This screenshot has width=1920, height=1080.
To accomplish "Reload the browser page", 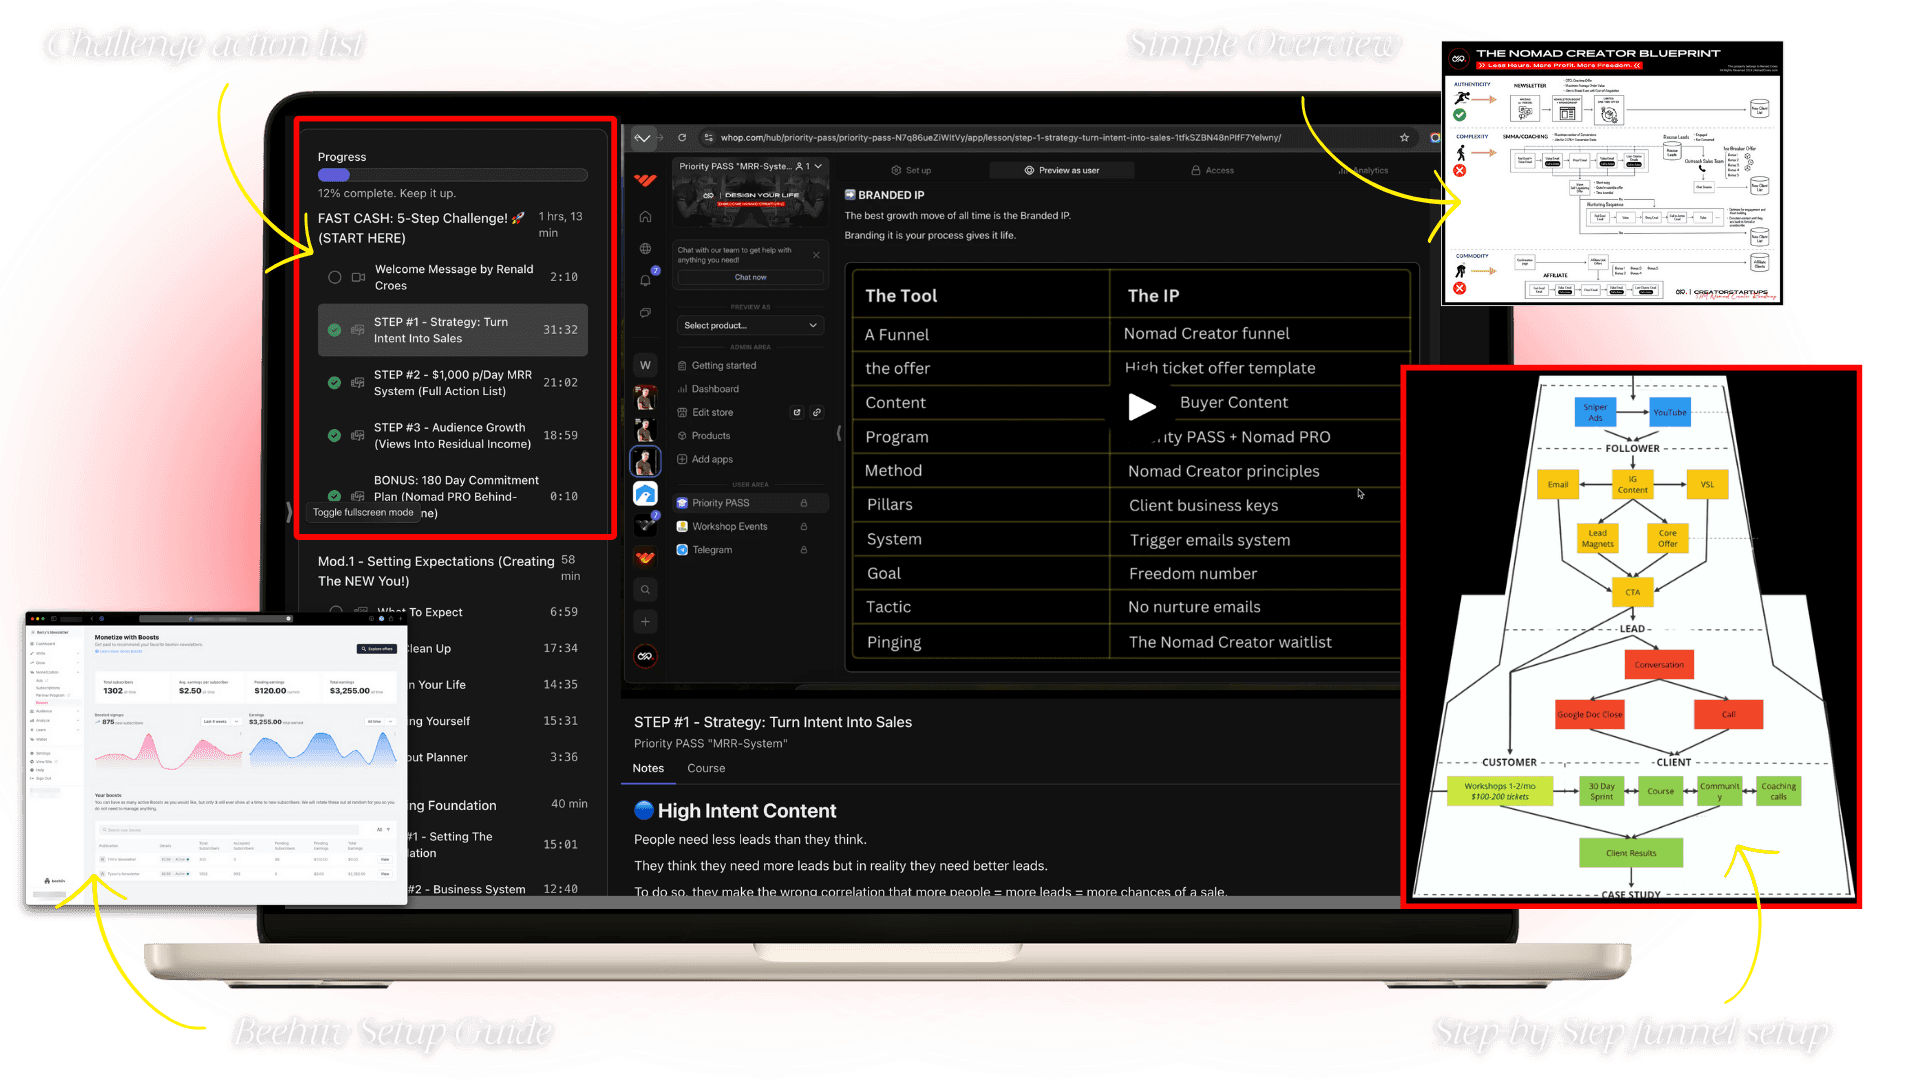I will tap(682, 138).
